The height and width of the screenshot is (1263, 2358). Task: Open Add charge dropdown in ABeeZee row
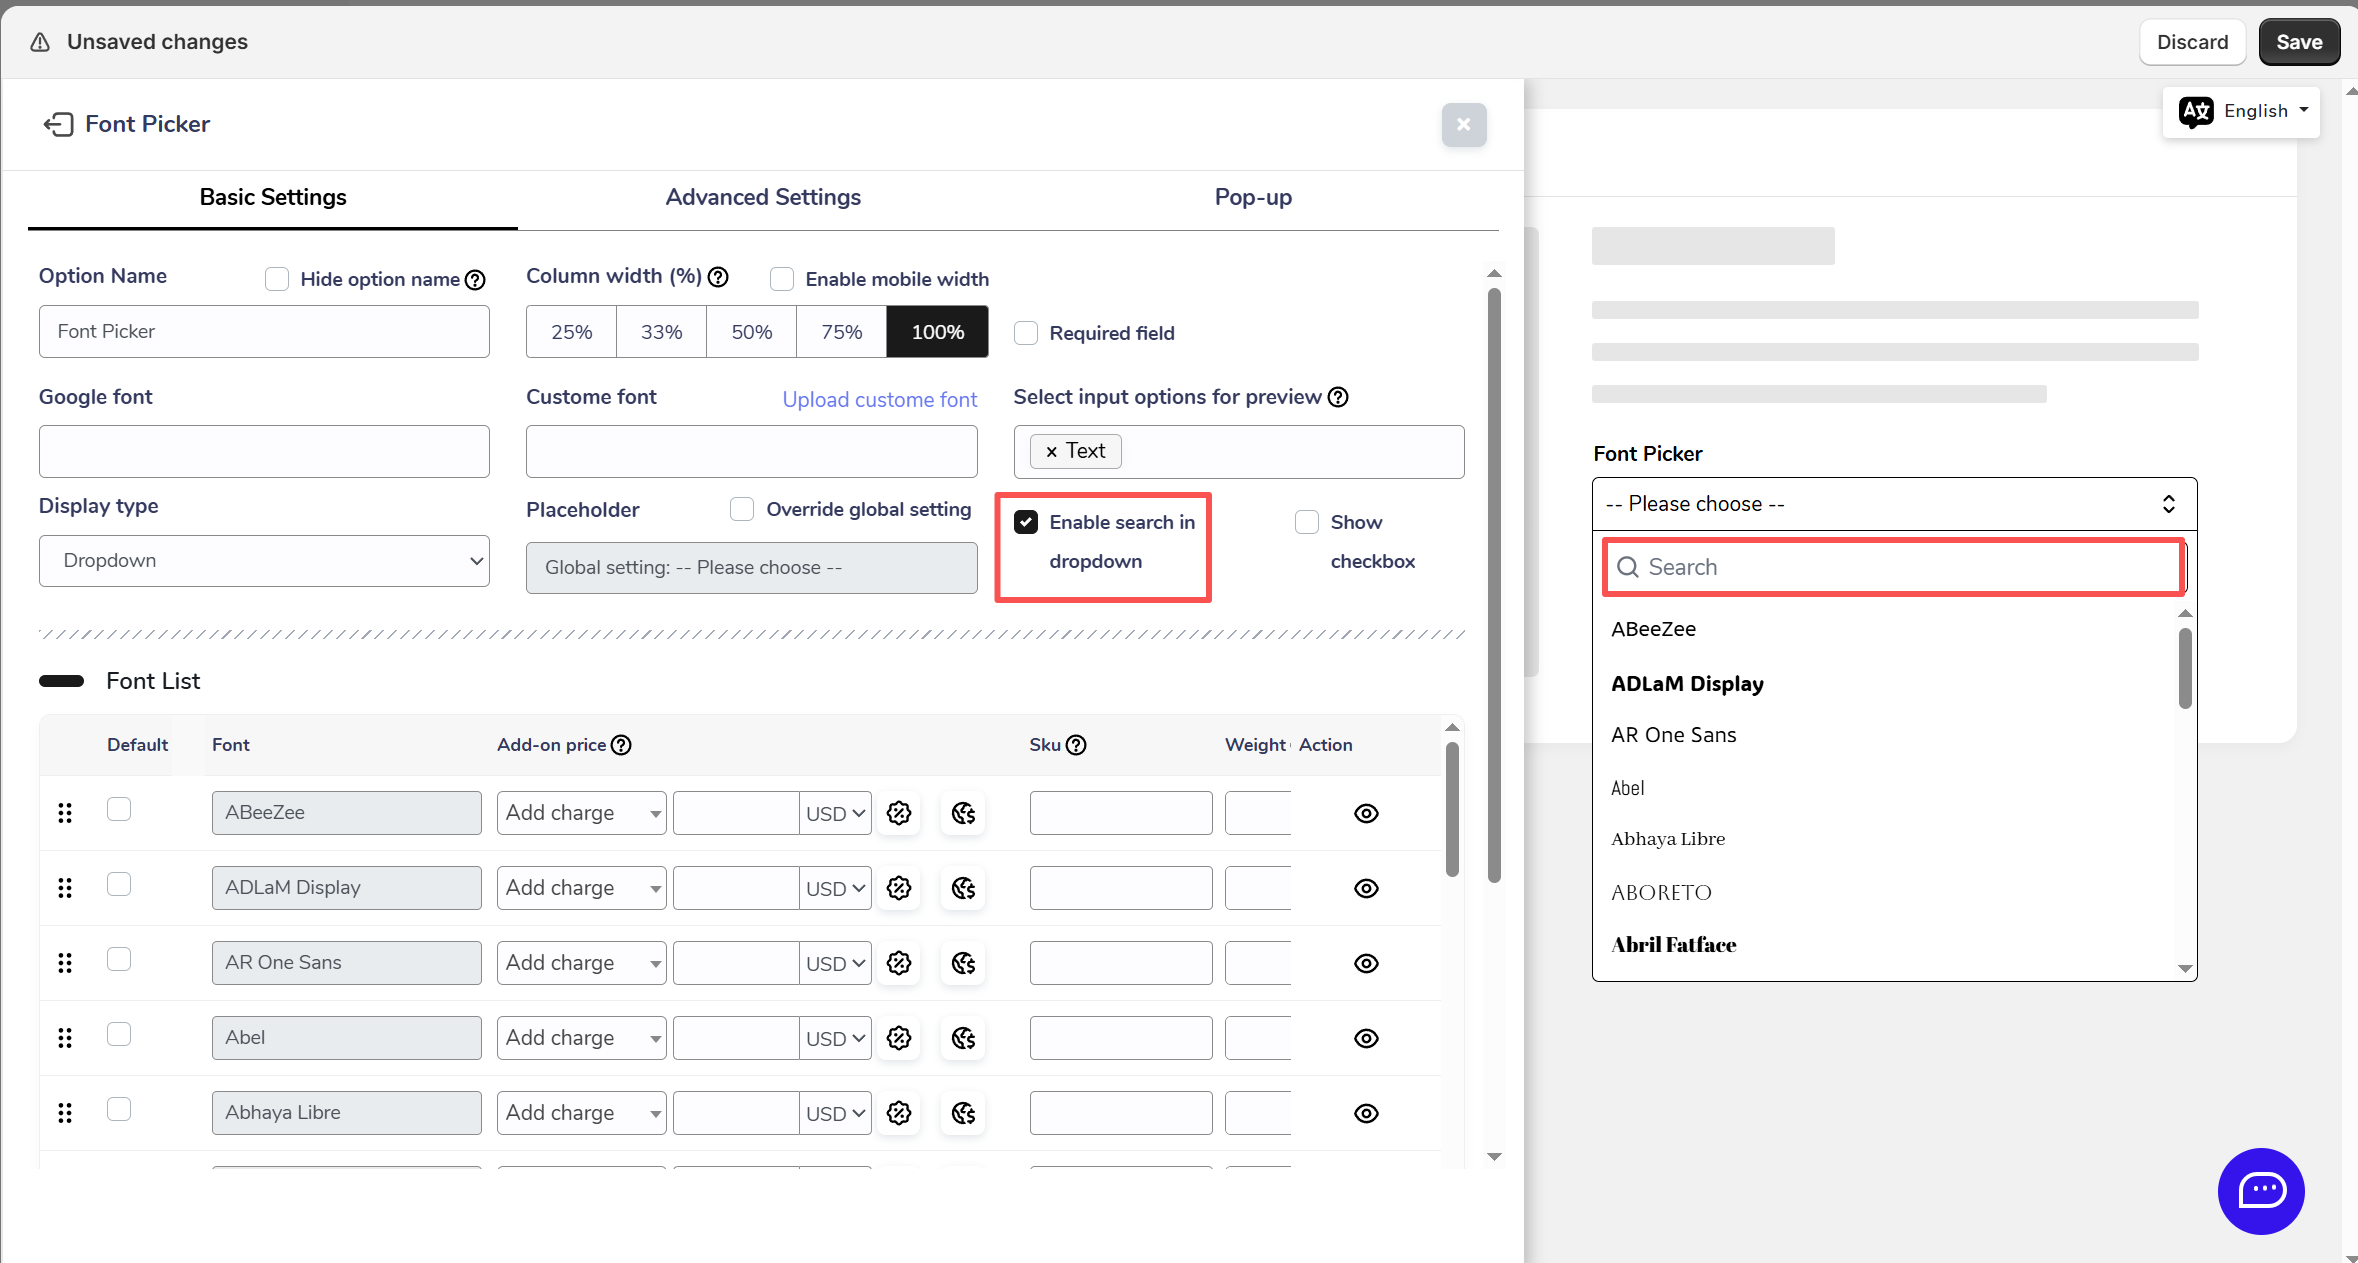tap(581, 813)
